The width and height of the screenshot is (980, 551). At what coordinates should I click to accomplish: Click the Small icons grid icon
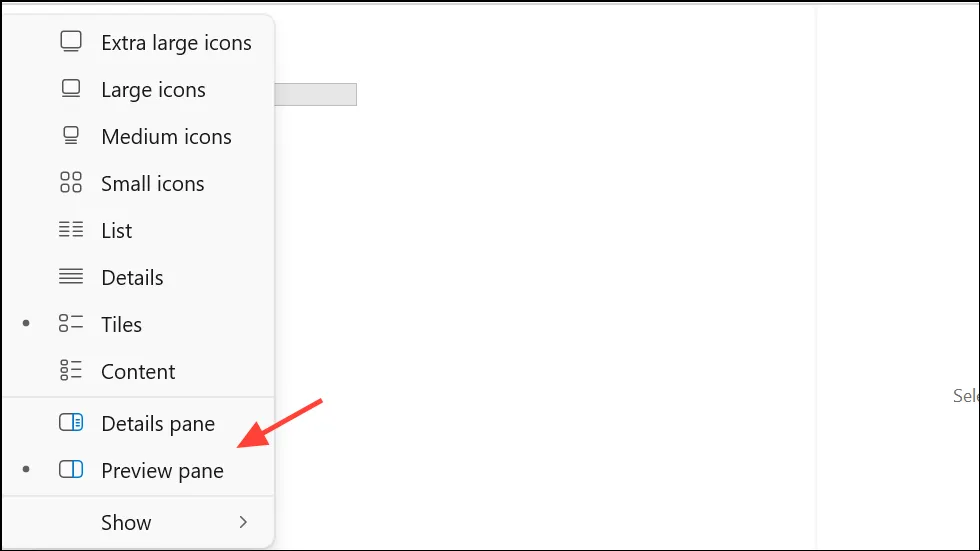point(71,182)
